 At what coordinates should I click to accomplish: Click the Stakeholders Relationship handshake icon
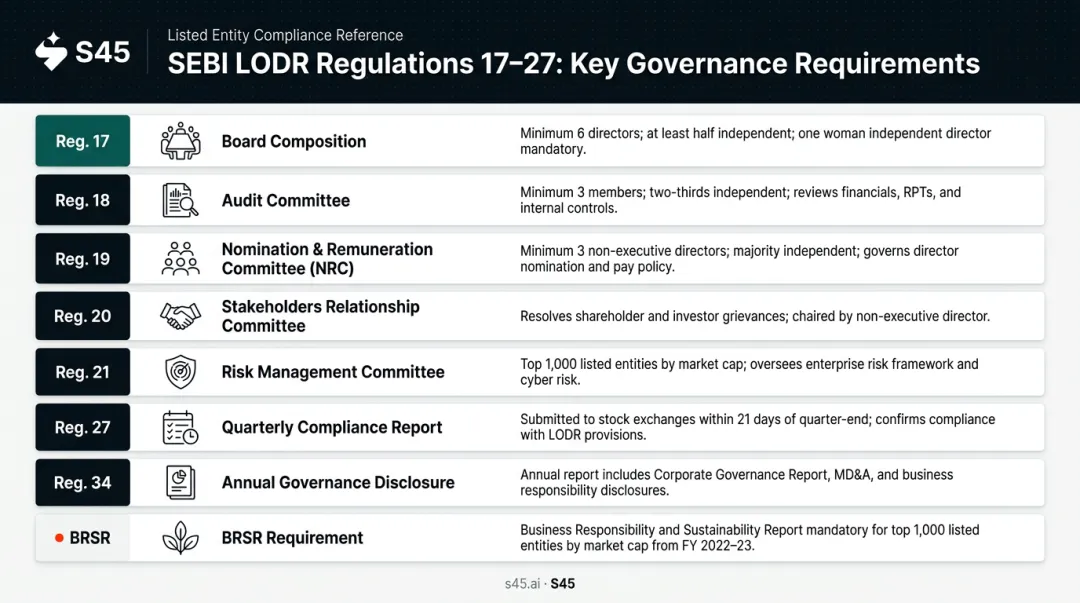point(180,316)
